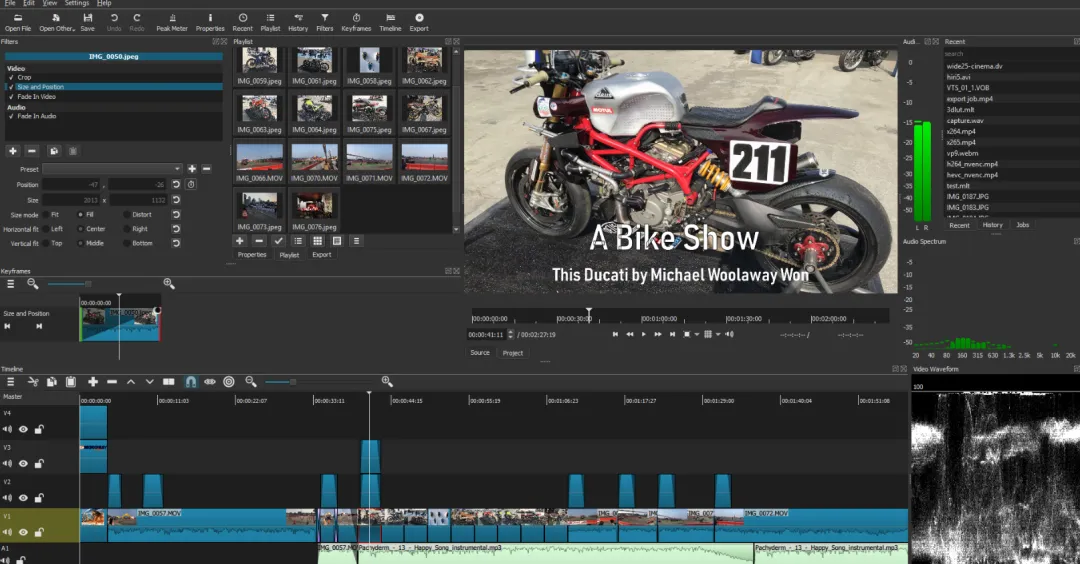Open the Settings menu
The height and width of the screenshot is (564, 1080).
(77, 4)
